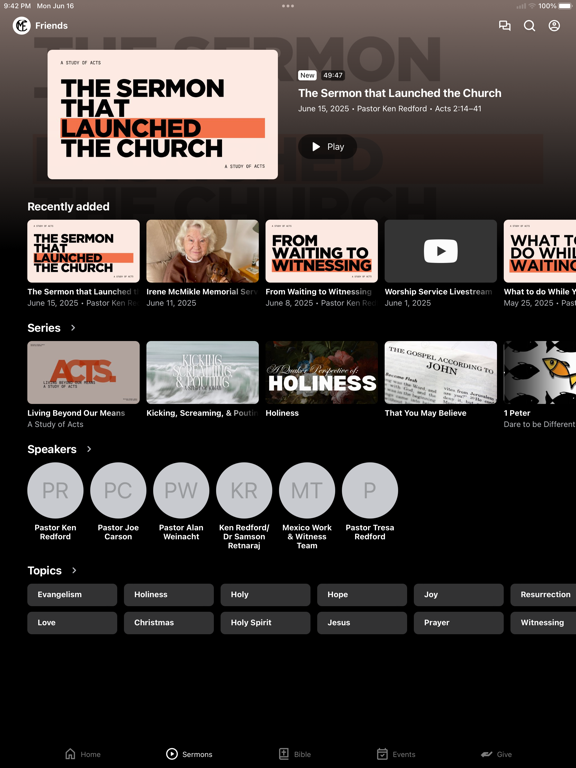Select Ken Redford/Dr Samson Retnaraj avatar
This screenshot has height=768, width=576.
point(244,490)
